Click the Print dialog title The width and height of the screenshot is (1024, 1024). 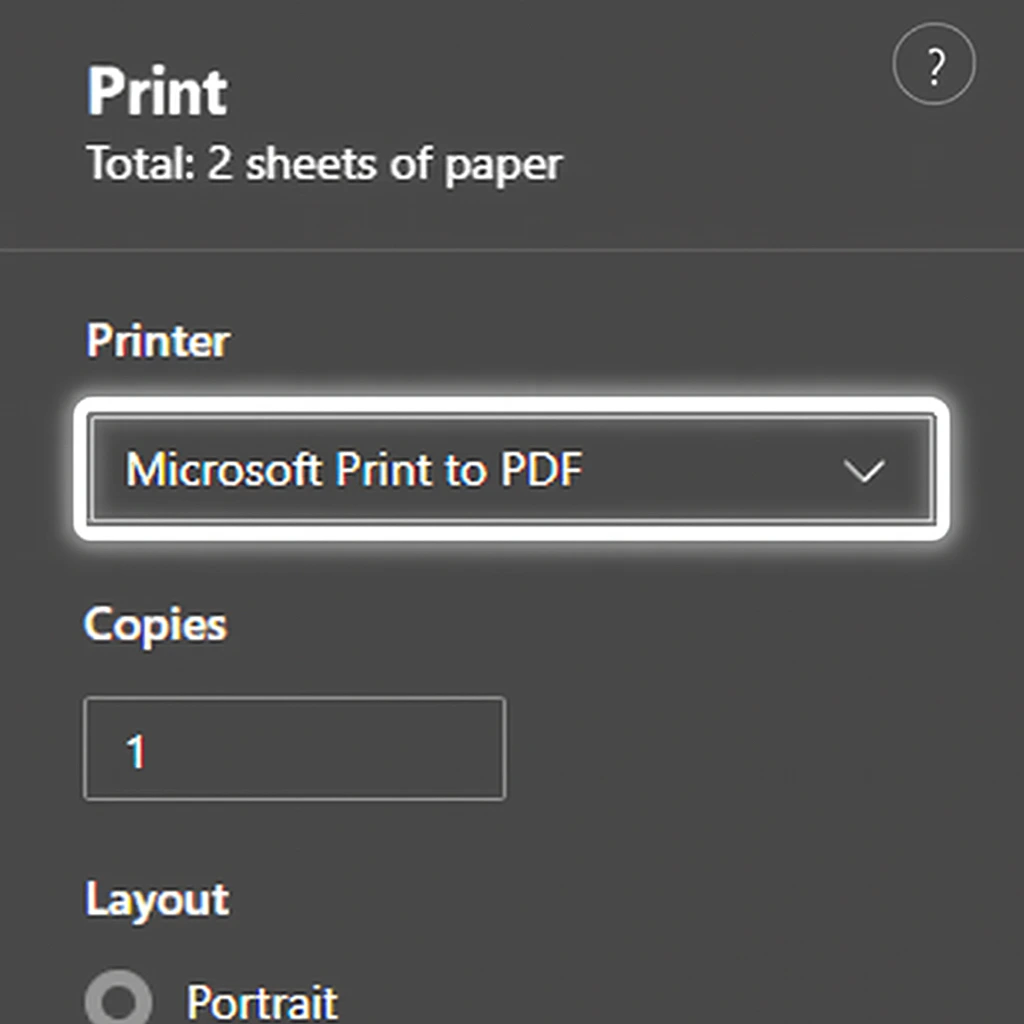point(155,90)
